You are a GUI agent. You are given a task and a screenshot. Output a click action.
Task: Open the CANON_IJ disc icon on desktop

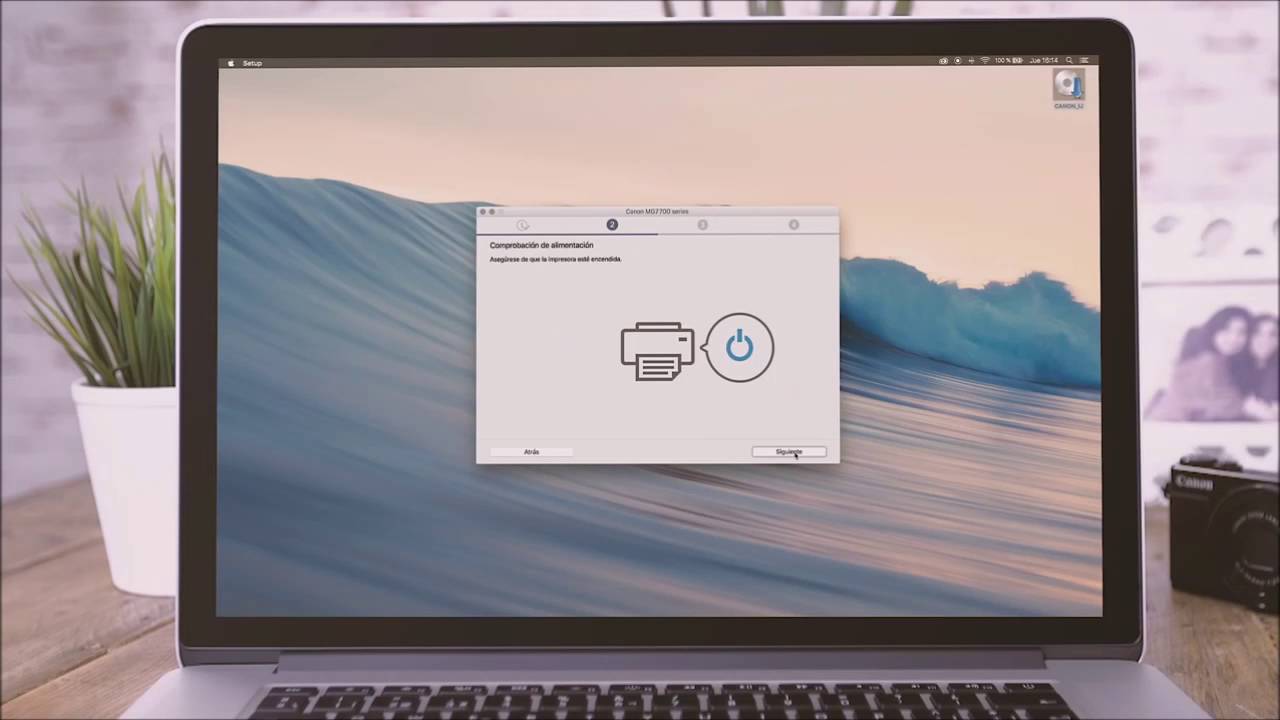(1069, 89)
